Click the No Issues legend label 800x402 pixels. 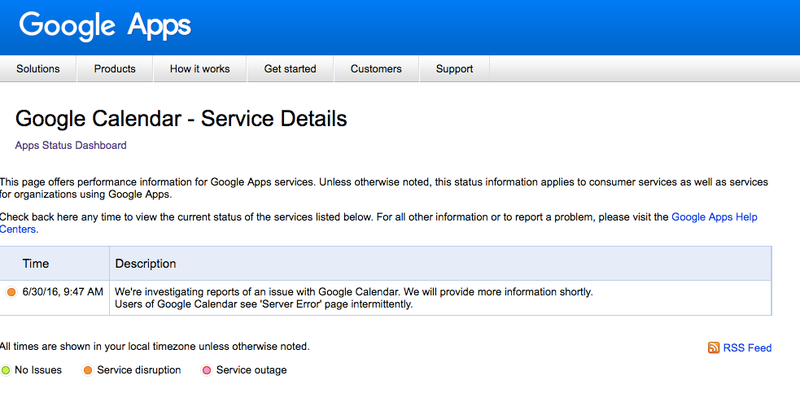click(x=38, y=370)
